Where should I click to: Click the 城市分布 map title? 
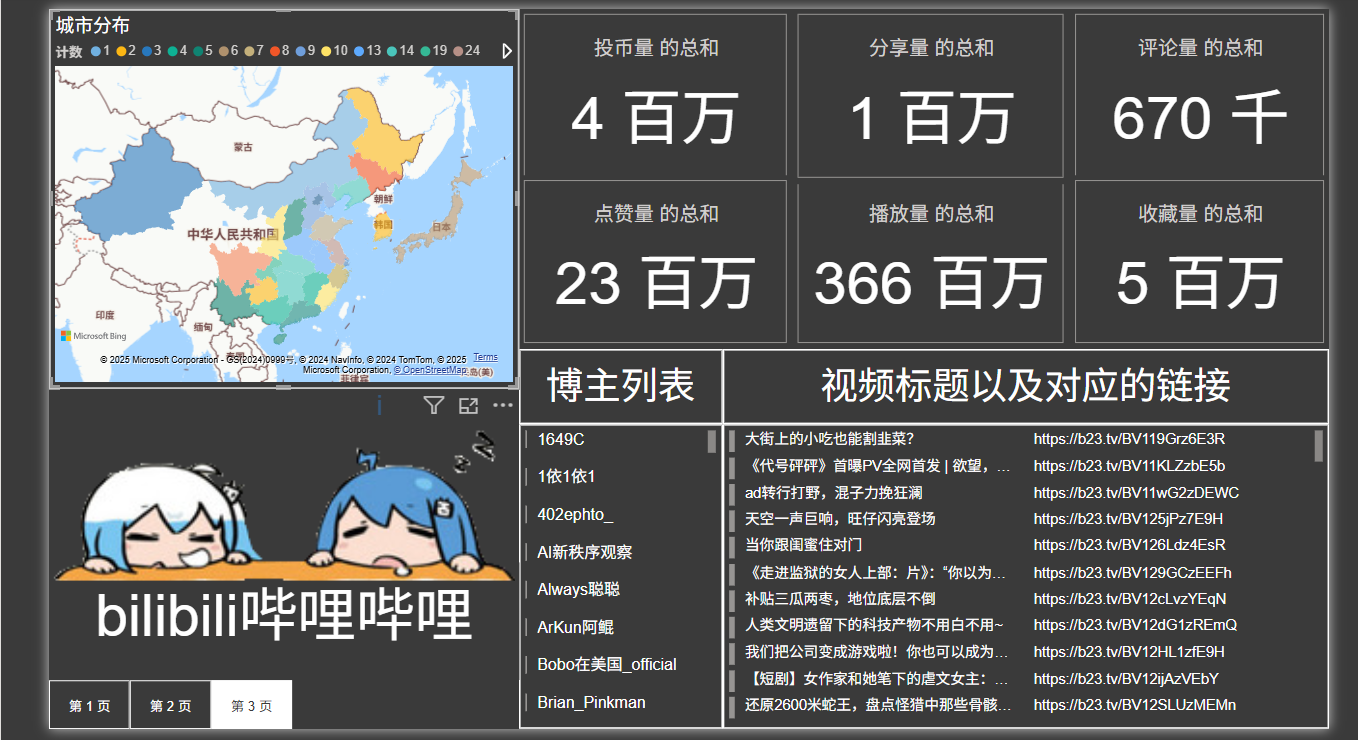click(x=92, y=26)
